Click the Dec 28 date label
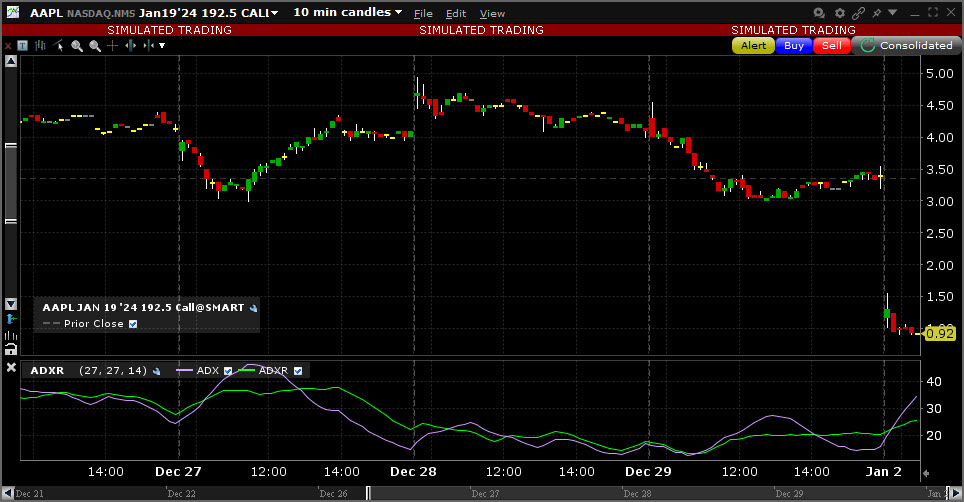The image size is (964, 502). [x=413, y=471]
